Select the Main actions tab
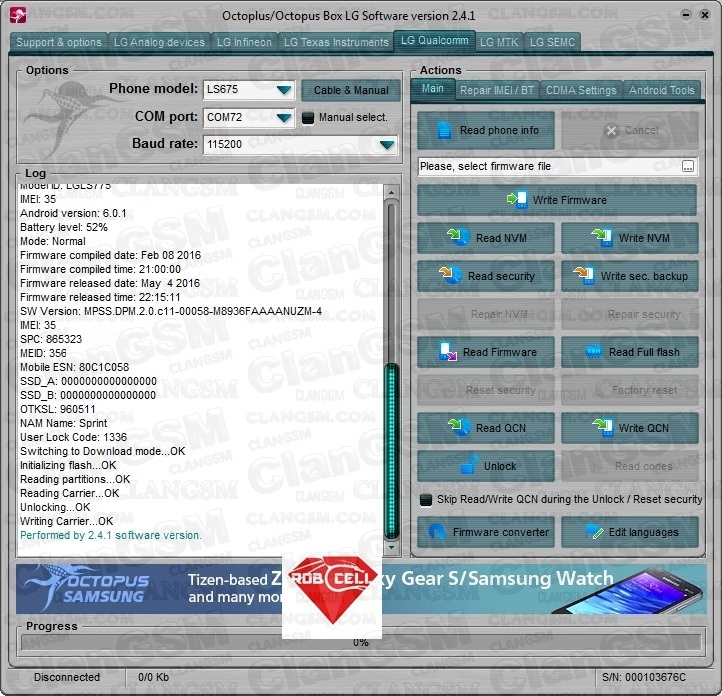722x696 pixels. 432,88
